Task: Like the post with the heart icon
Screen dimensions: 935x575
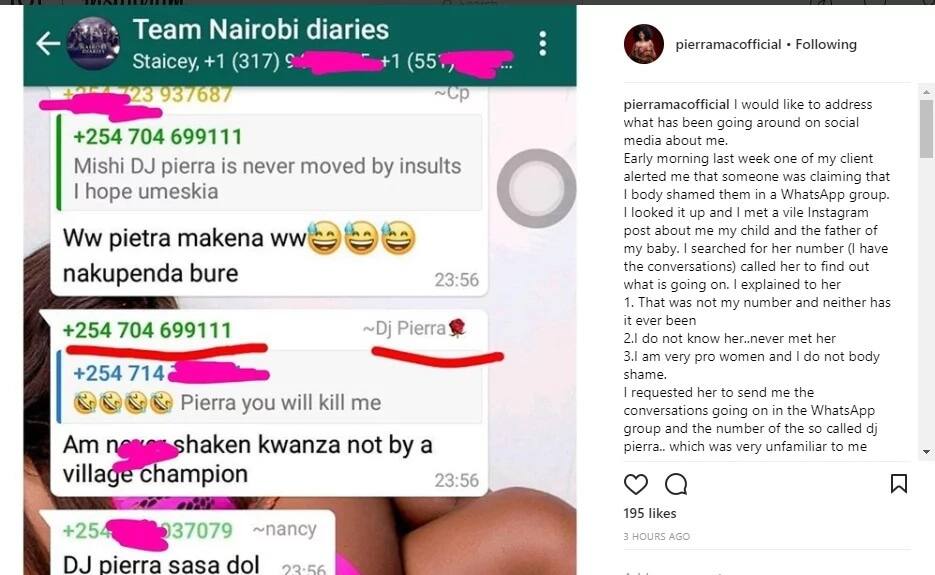Action: click(636, 484)
